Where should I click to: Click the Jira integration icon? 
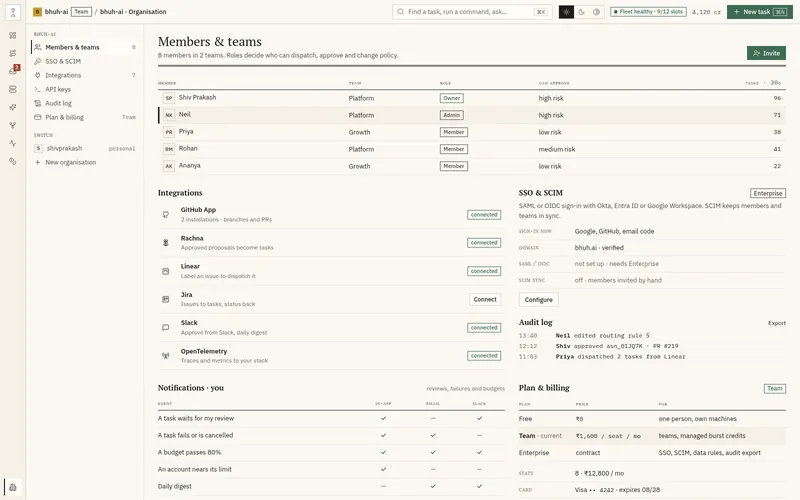pos(166,299)
